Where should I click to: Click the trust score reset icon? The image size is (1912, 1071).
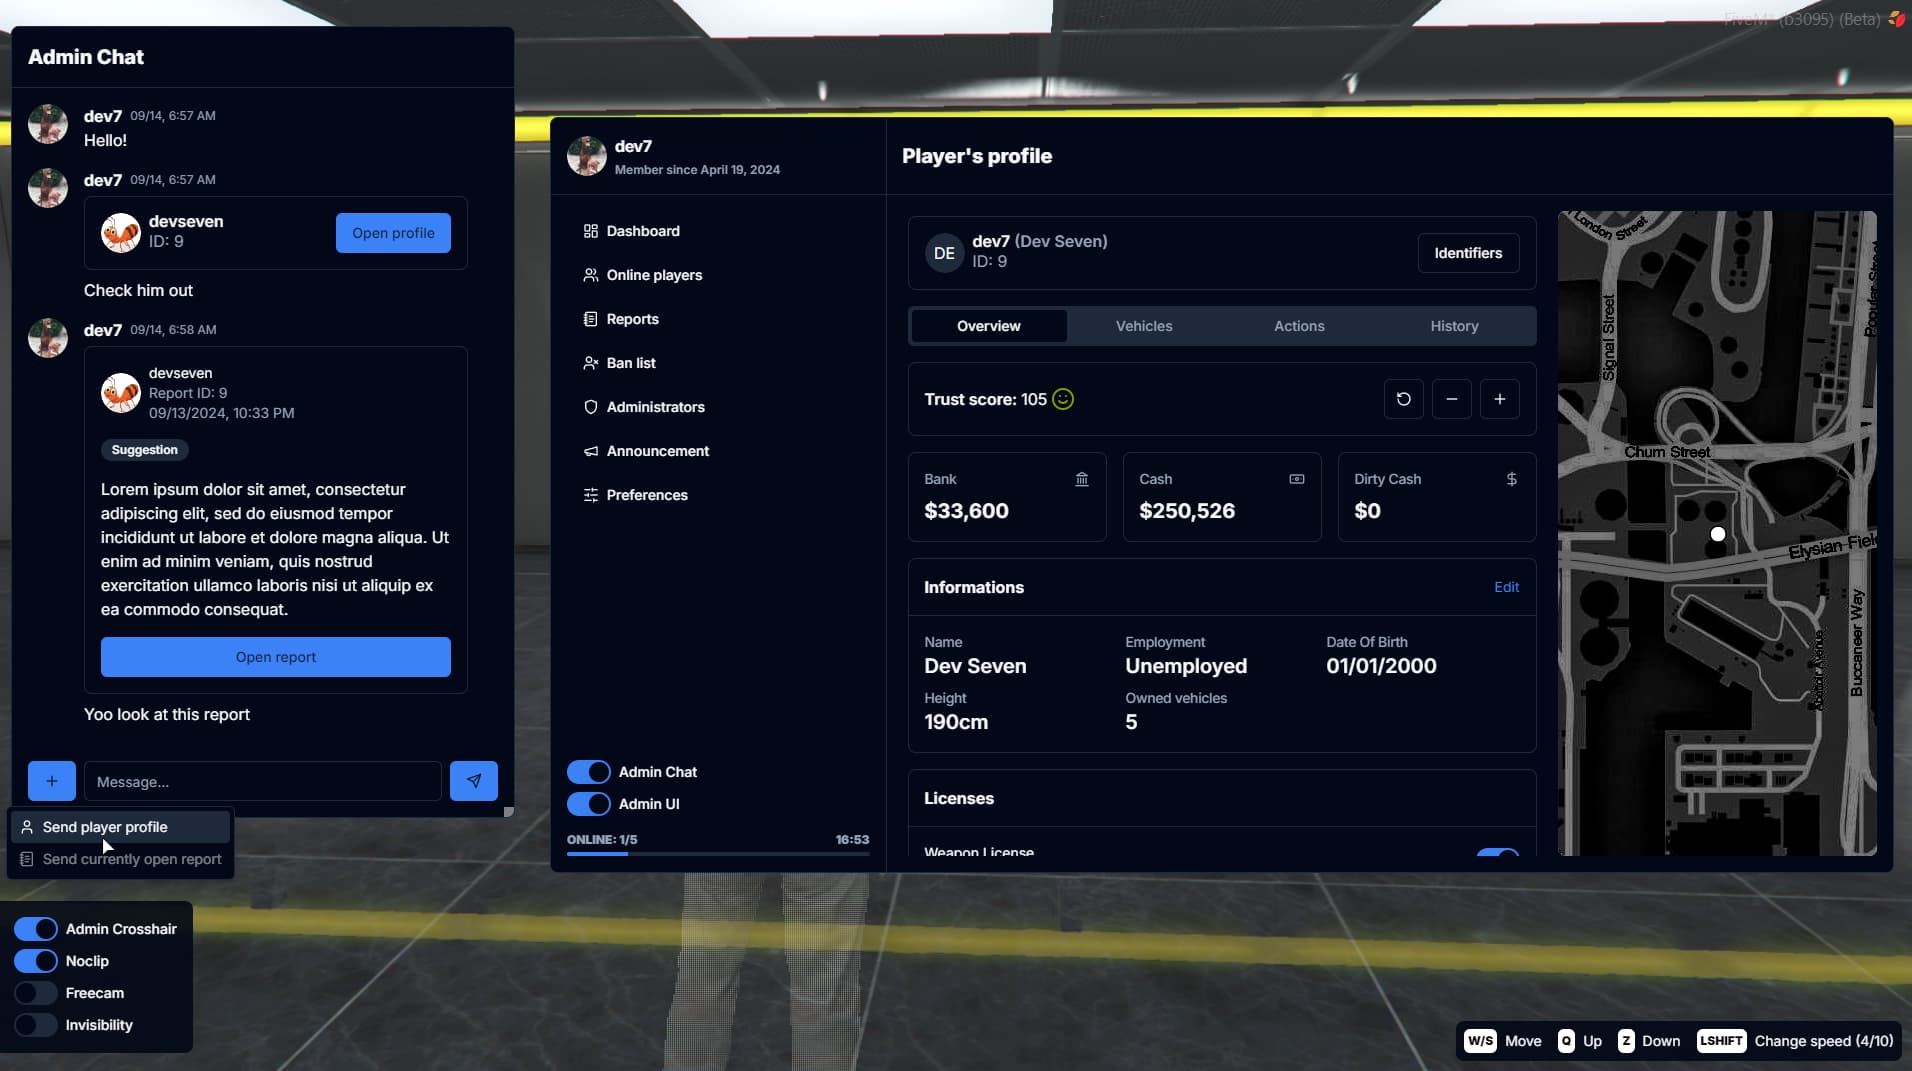coord(1403,398)
